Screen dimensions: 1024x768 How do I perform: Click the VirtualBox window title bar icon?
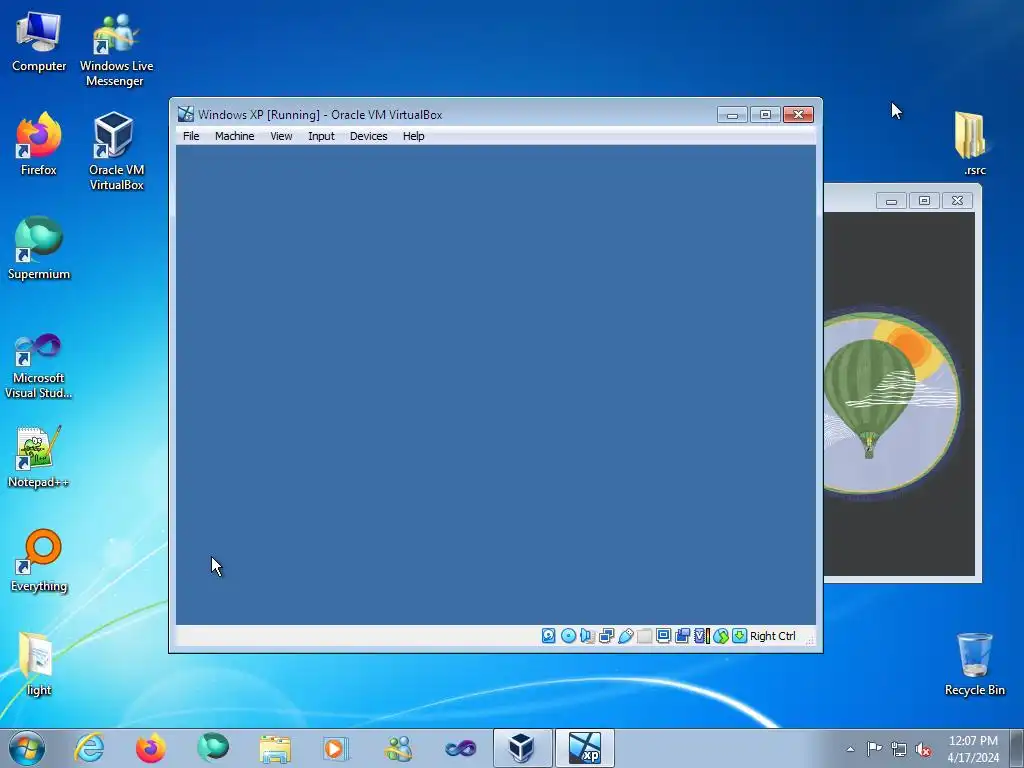pos(186,114)
